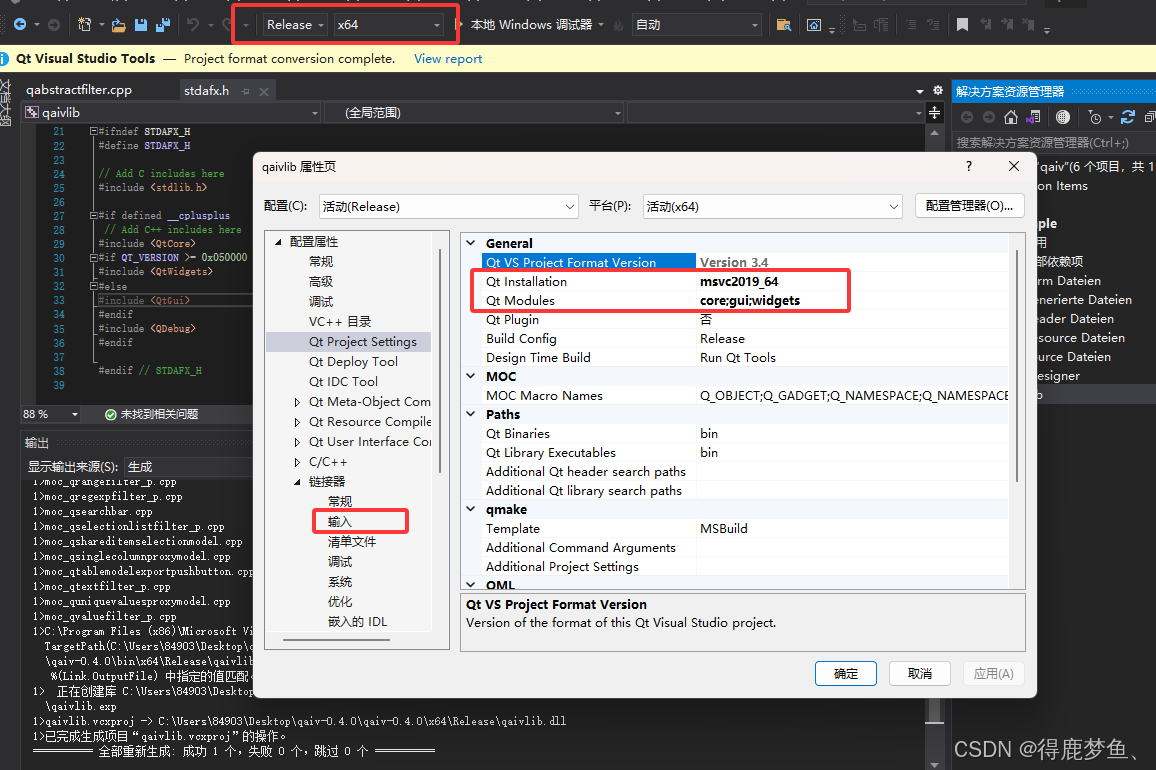Click the undo arrow icon
Screen dimensions: 1156x770
(192, 25)
